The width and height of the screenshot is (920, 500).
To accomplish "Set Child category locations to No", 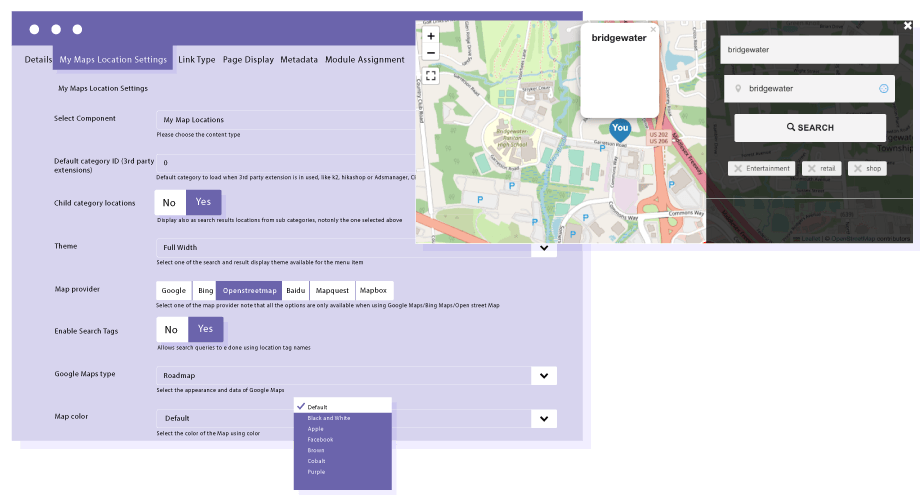I will pyautogui.click(x=170, y=202).
